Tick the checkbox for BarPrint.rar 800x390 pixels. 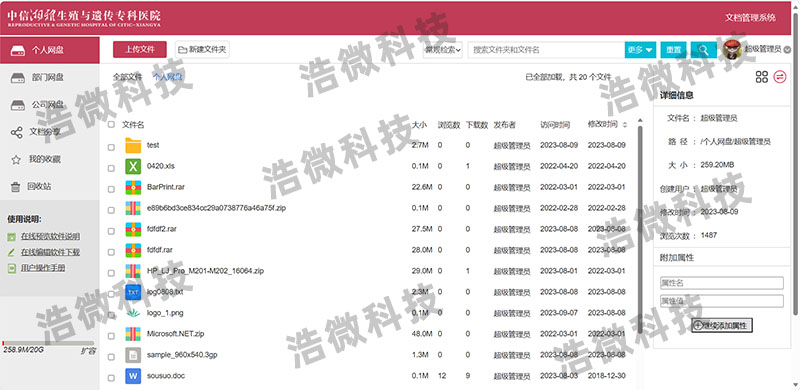coord(111,189)
